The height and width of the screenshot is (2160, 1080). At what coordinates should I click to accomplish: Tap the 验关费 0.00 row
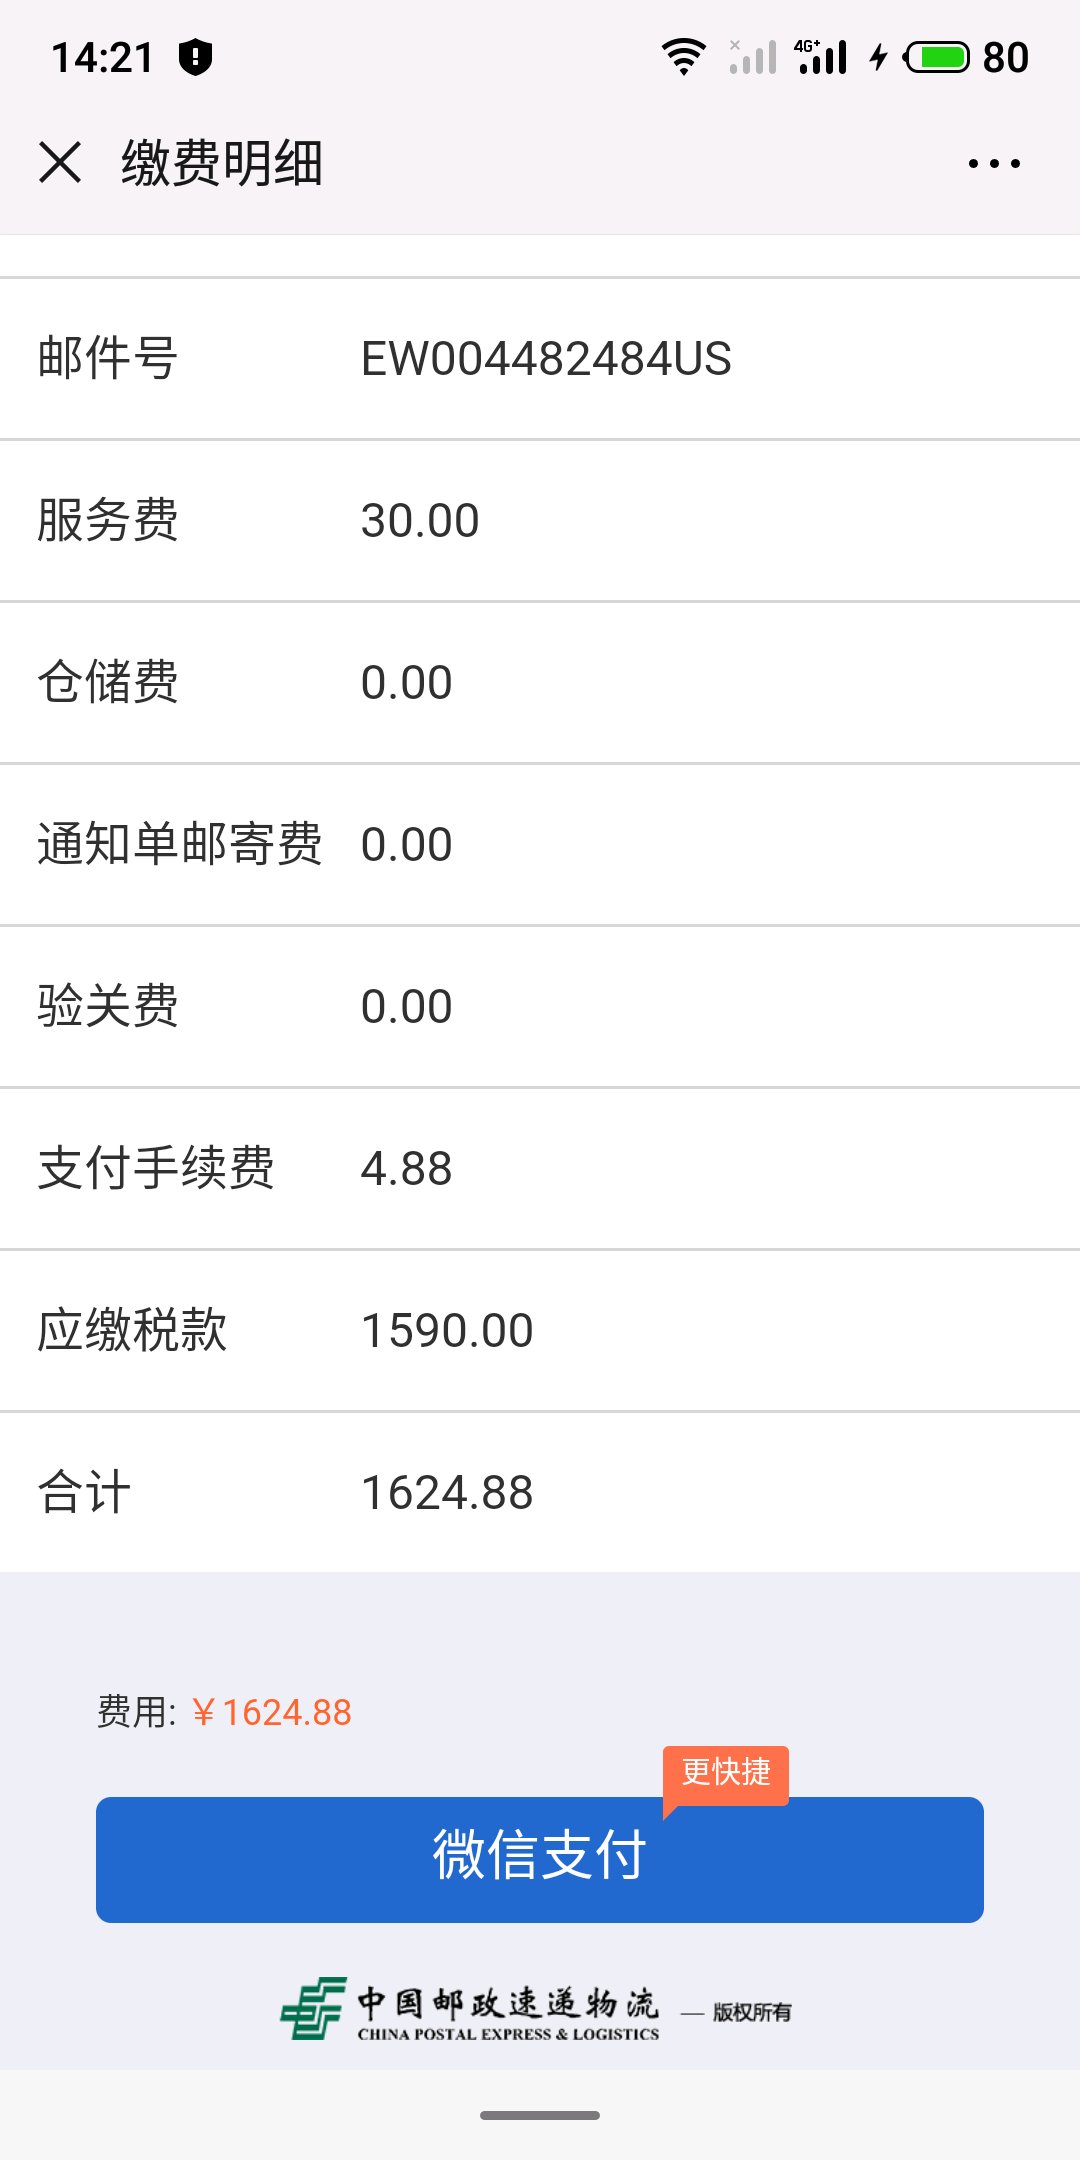(540, 1007)
